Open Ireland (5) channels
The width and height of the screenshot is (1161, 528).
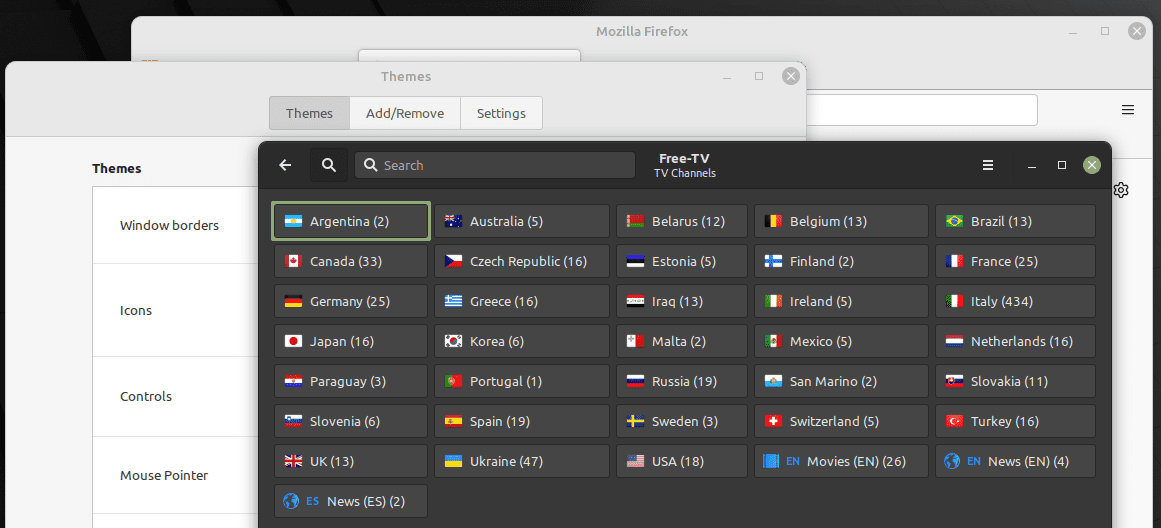coord(841,301)
